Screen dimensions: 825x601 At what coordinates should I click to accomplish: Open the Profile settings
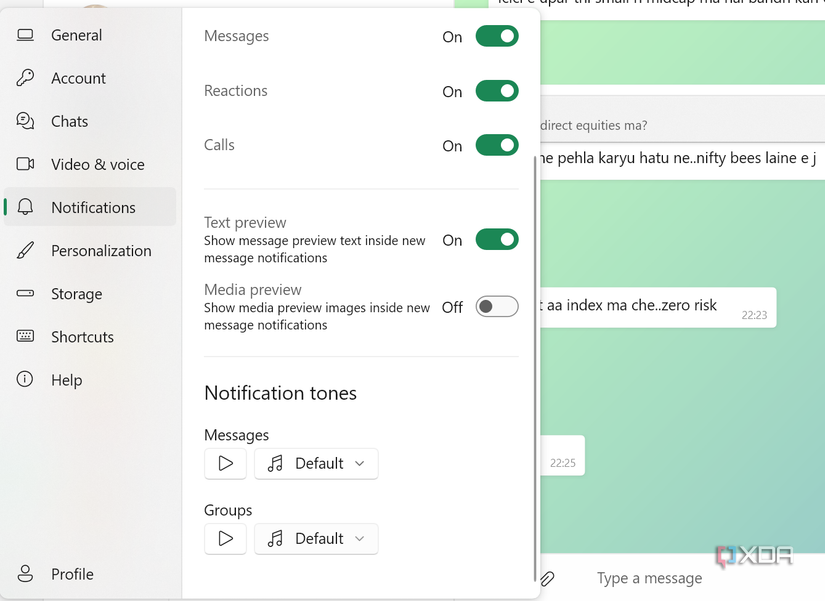click(90, 574)
